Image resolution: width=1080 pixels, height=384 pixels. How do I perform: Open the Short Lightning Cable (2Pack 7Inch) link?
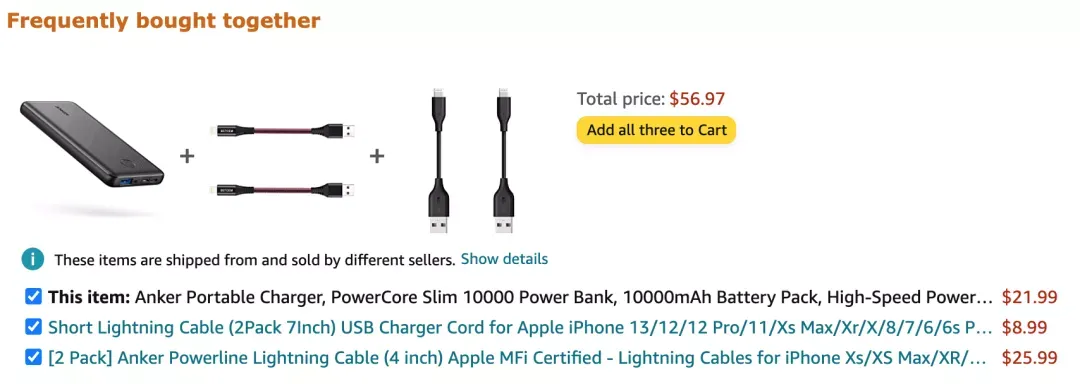[x=521, y=328]
